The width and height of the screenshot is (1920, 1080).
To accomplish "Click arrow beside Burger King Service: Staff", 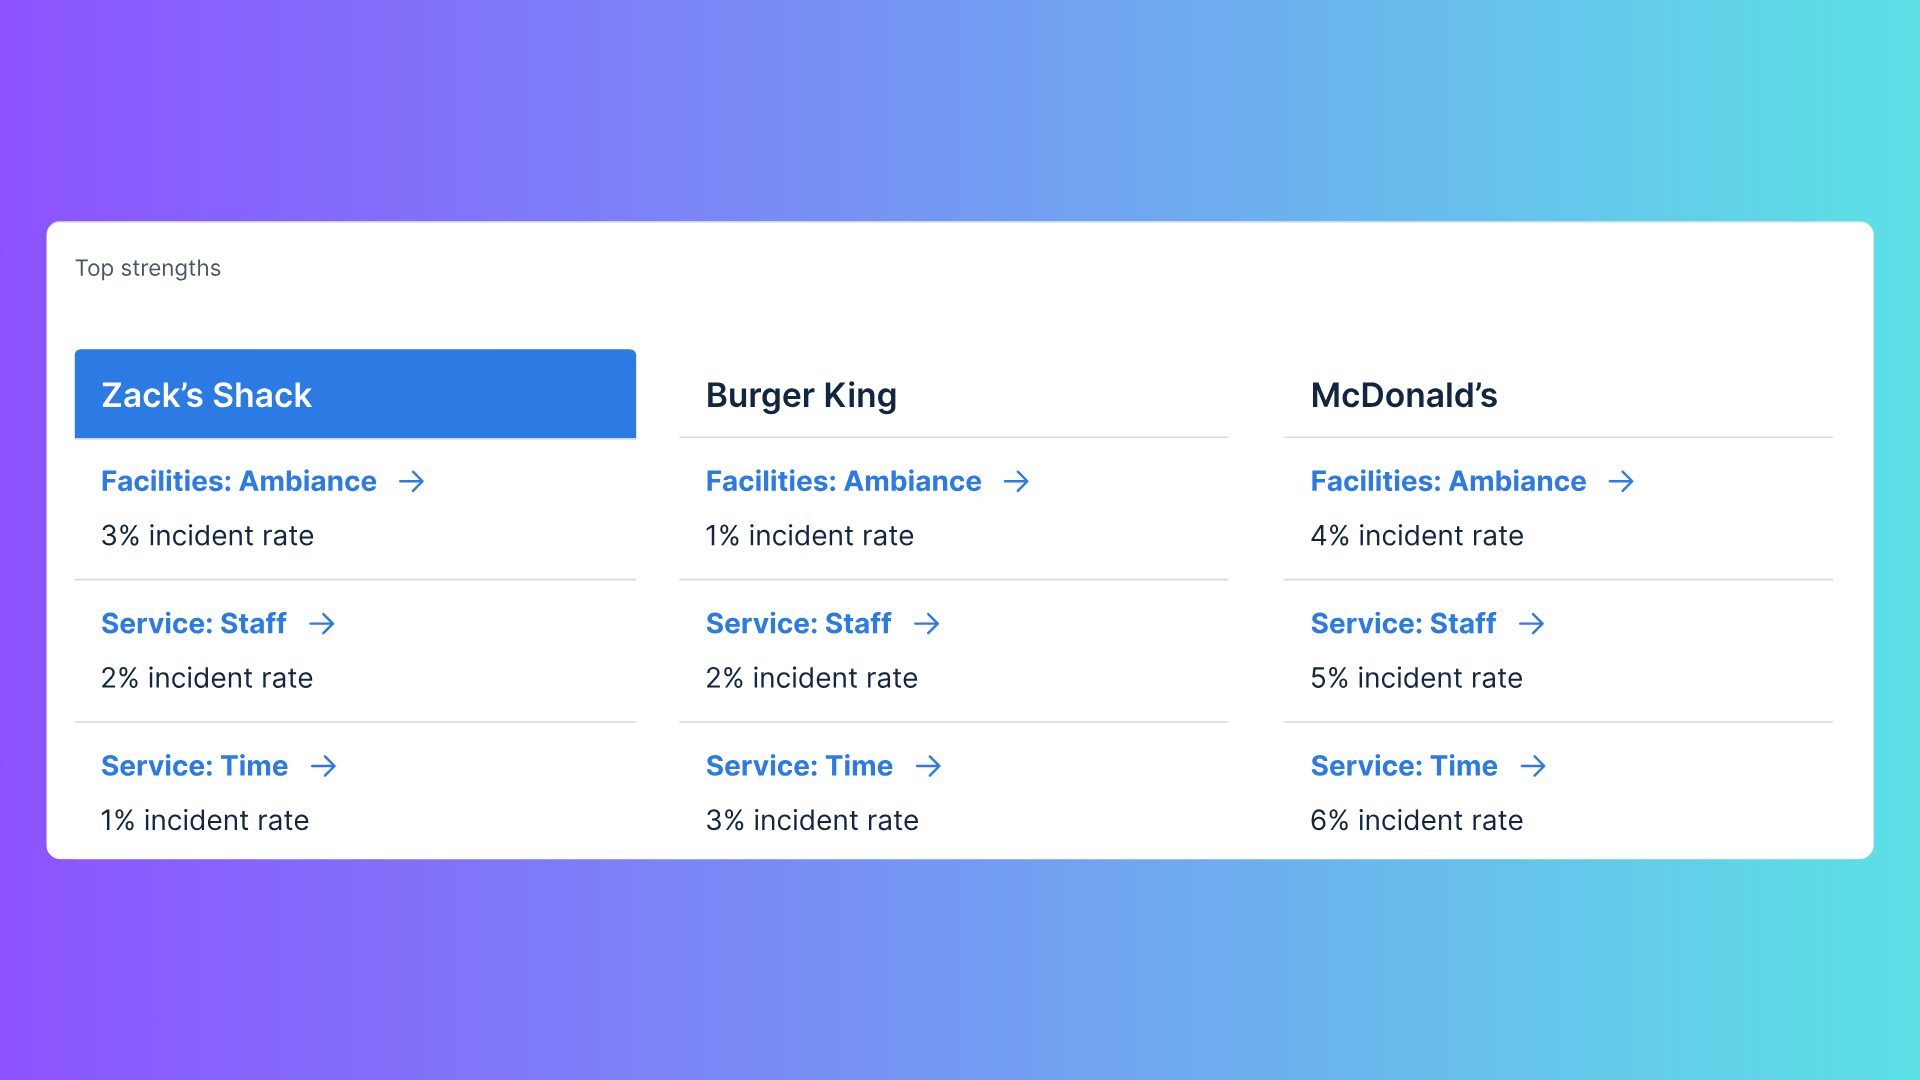I will coord(927,624).
